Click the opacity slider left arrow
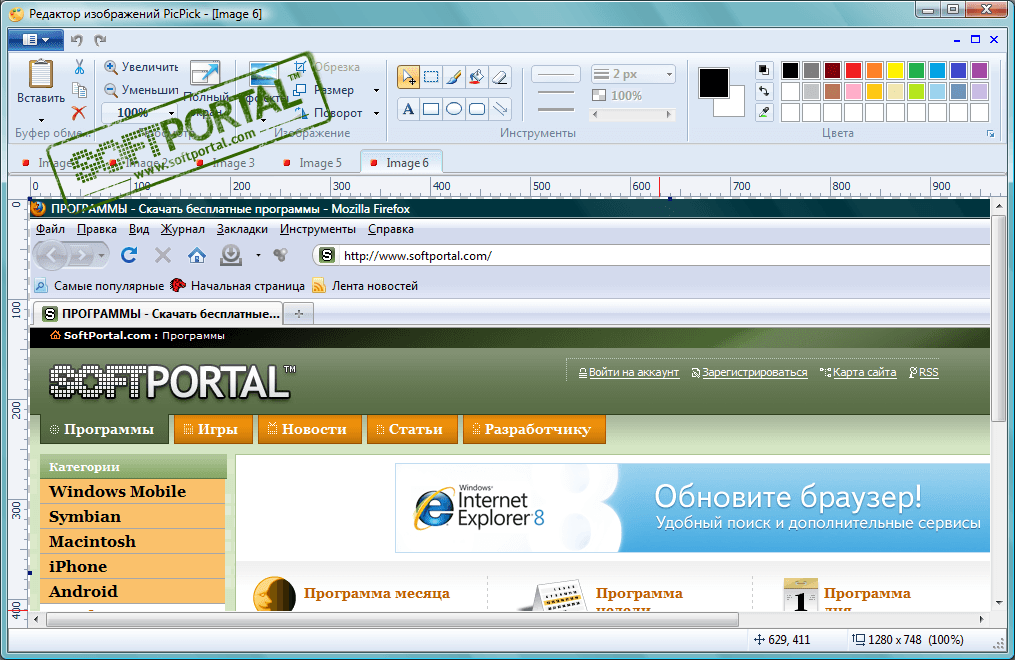Viewport: 1015px width, 660px height. pos(596,115)
